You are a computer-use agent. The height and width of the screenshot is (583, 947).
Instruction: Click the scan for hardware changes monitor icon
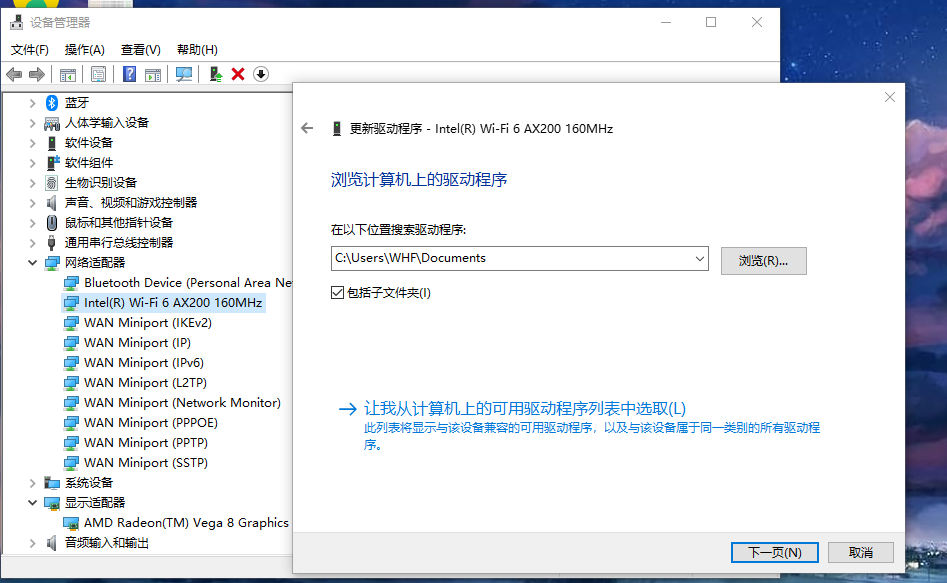[x=184, y=74]
